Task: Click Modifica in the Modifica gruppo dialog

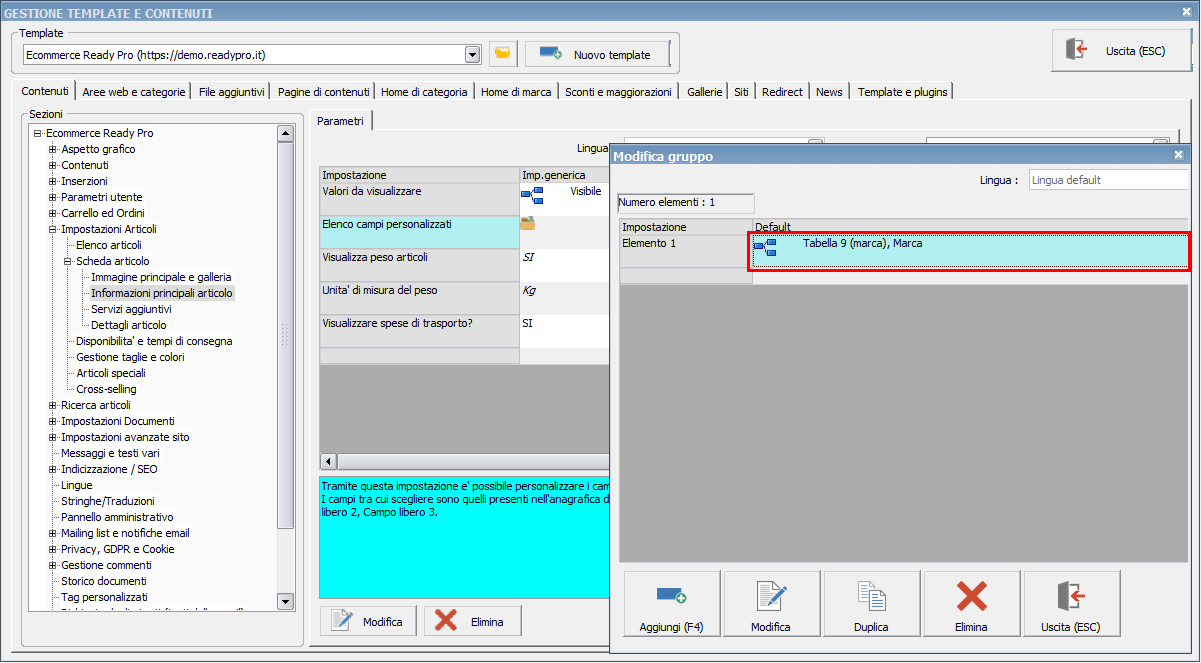Action: click(771, 604)
